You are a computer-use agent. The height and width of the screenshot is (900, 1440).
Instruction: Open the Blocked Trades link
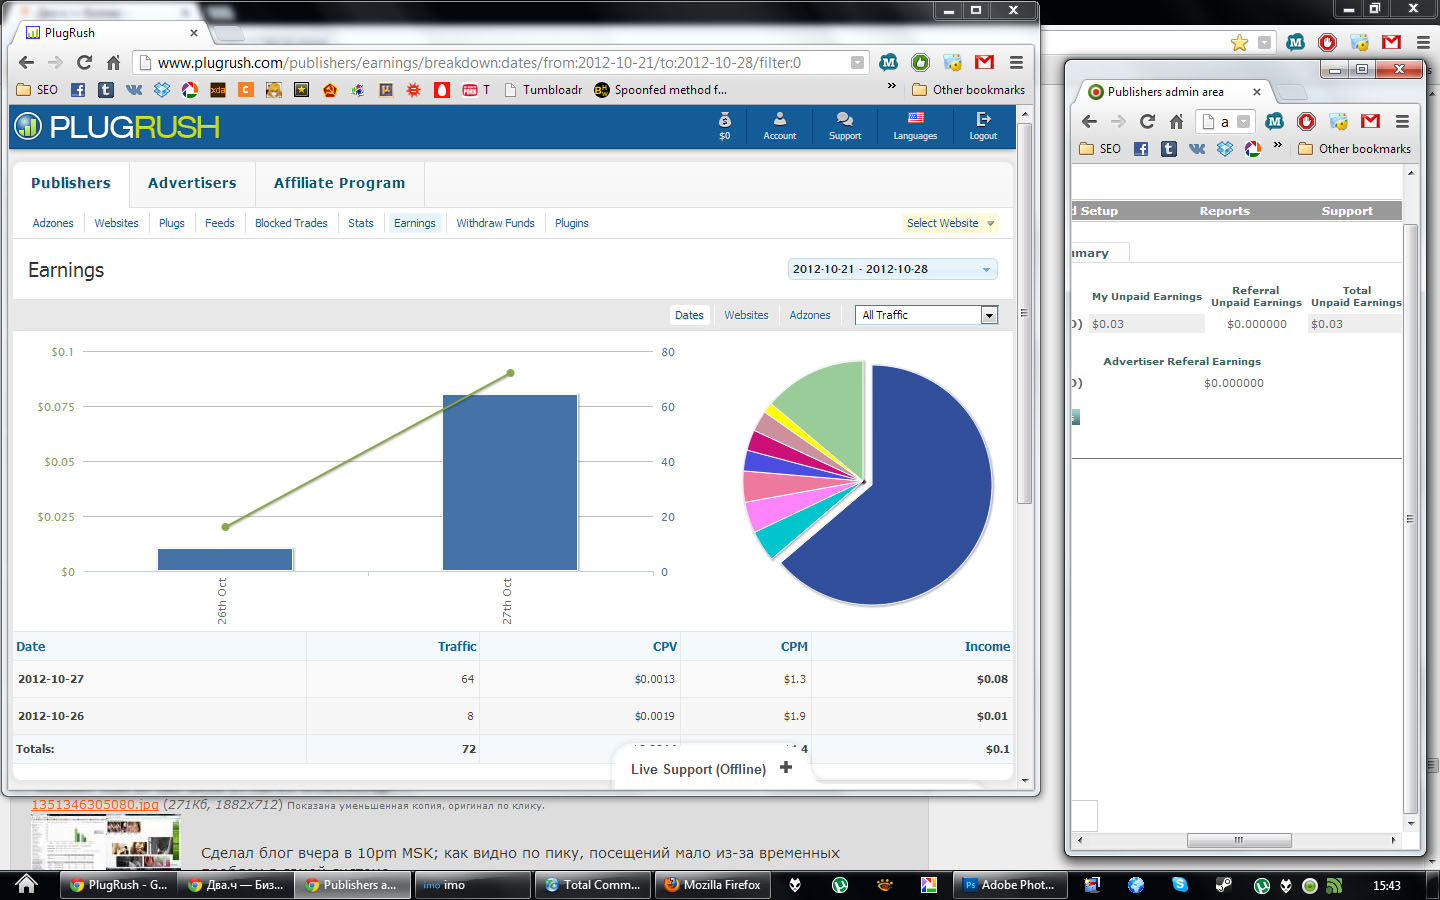click(x=291, y=223)
